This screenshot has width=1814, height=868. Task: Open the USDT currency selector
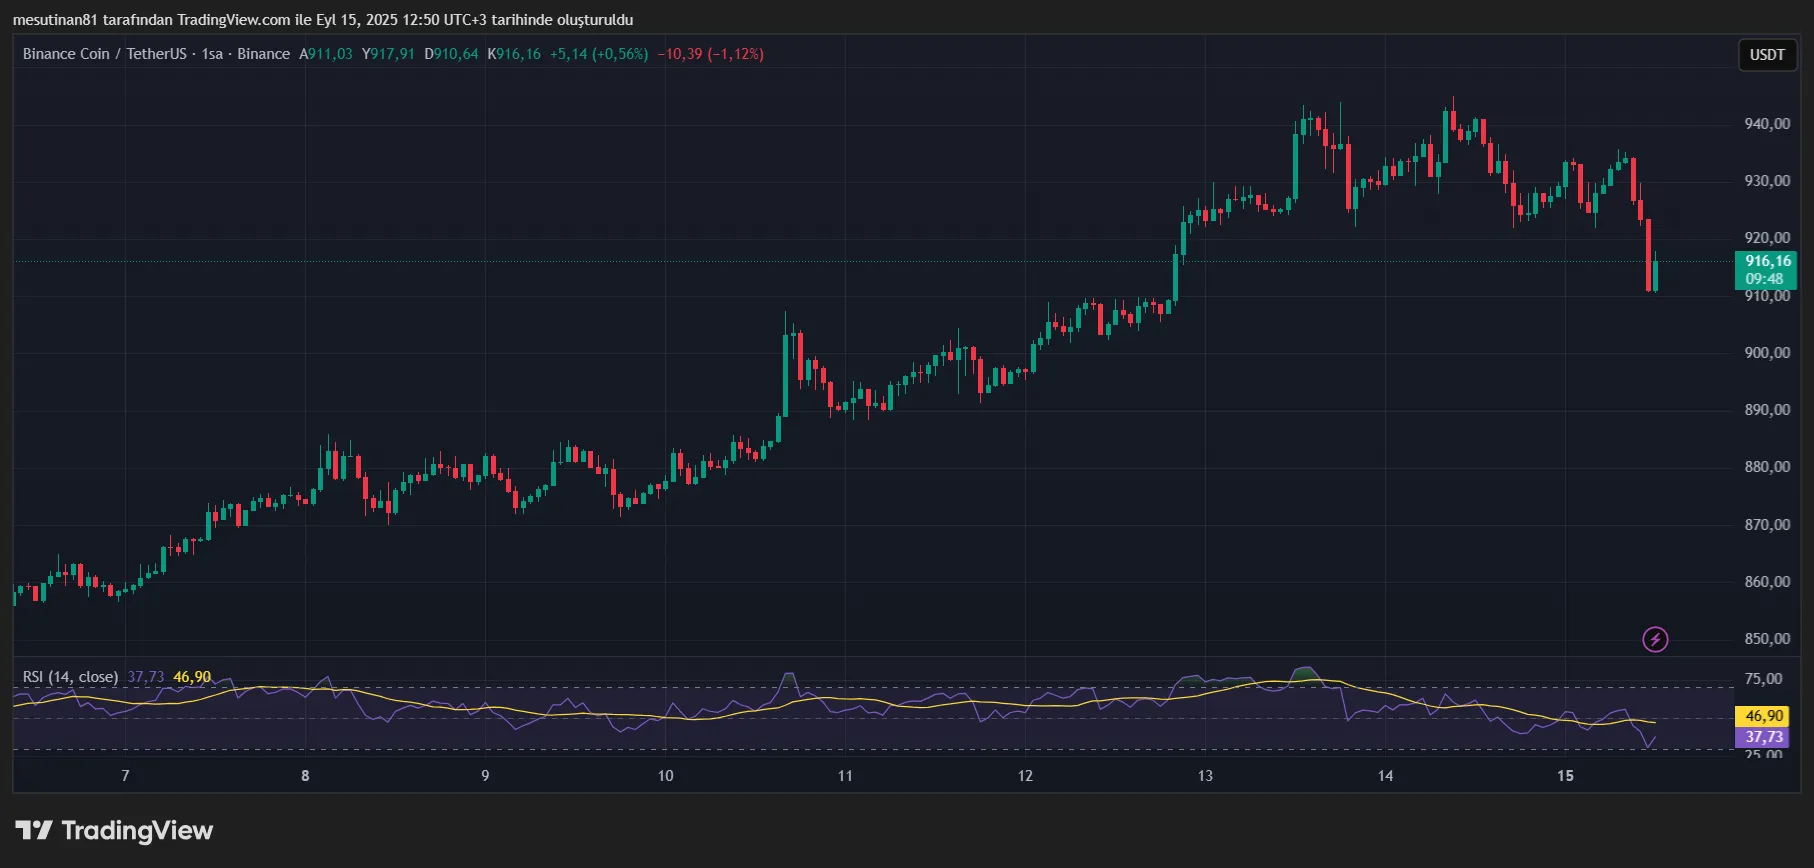(x=1767, y=55)
